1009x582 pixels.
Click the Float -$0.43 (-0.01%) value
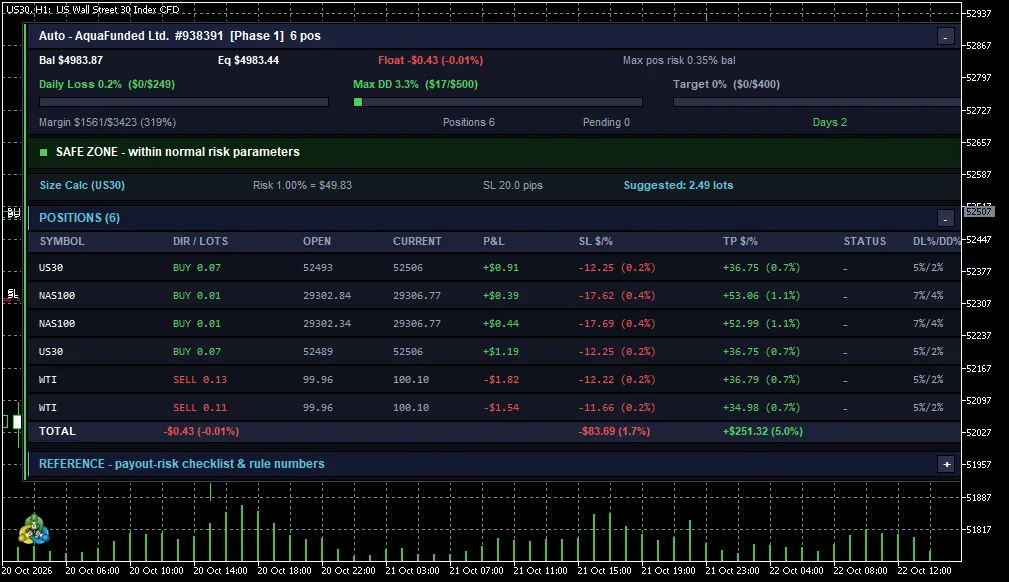click(x=430, y=61)
